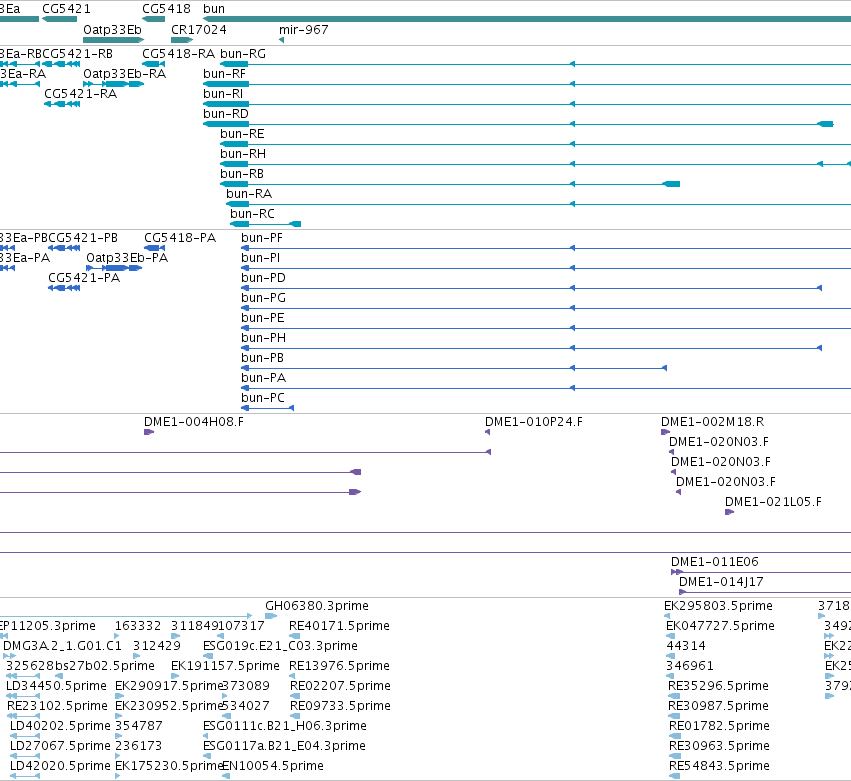Click the CG5421-PA protein label
The height and width of the screenshot is (781, 851).
[x=84, y=278]
